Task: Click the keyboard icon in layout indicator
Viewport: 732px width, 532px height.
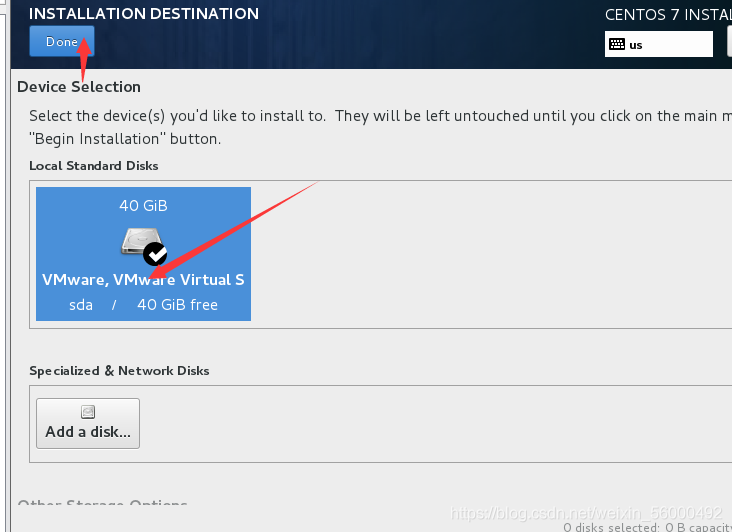Action: click(x=617, y=44)
